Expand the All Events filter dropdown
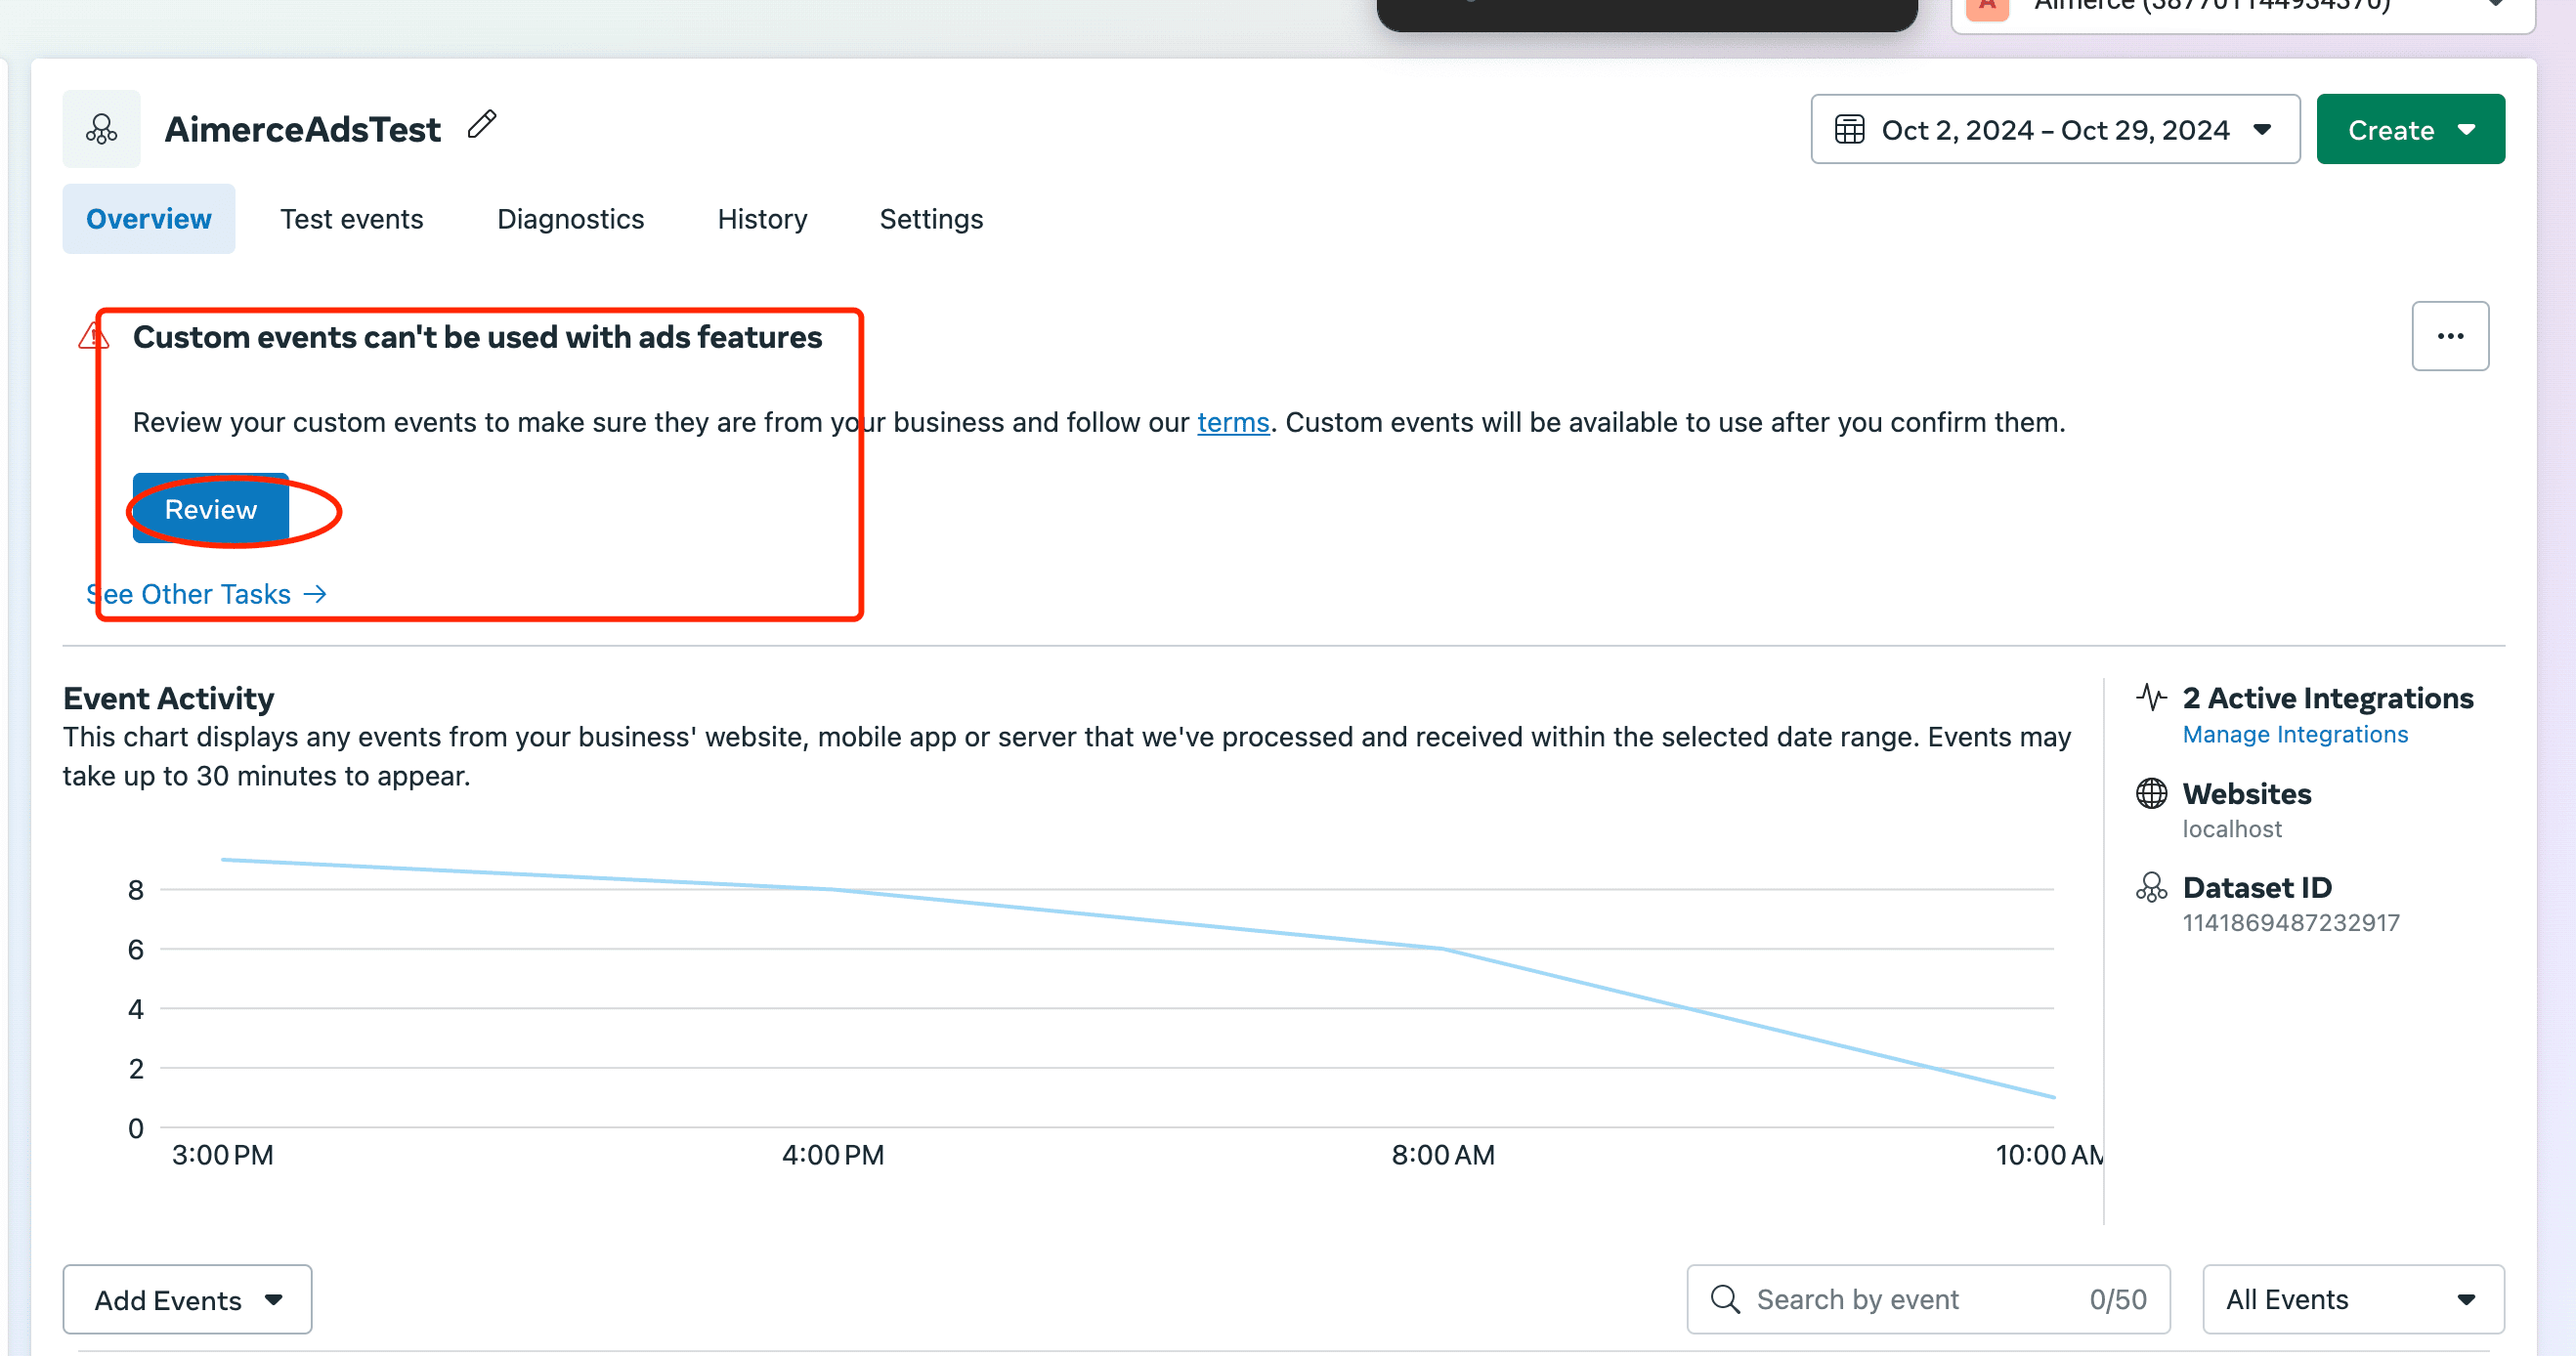Viewport: 2576px width, 1356px height. (2352, 1299)
